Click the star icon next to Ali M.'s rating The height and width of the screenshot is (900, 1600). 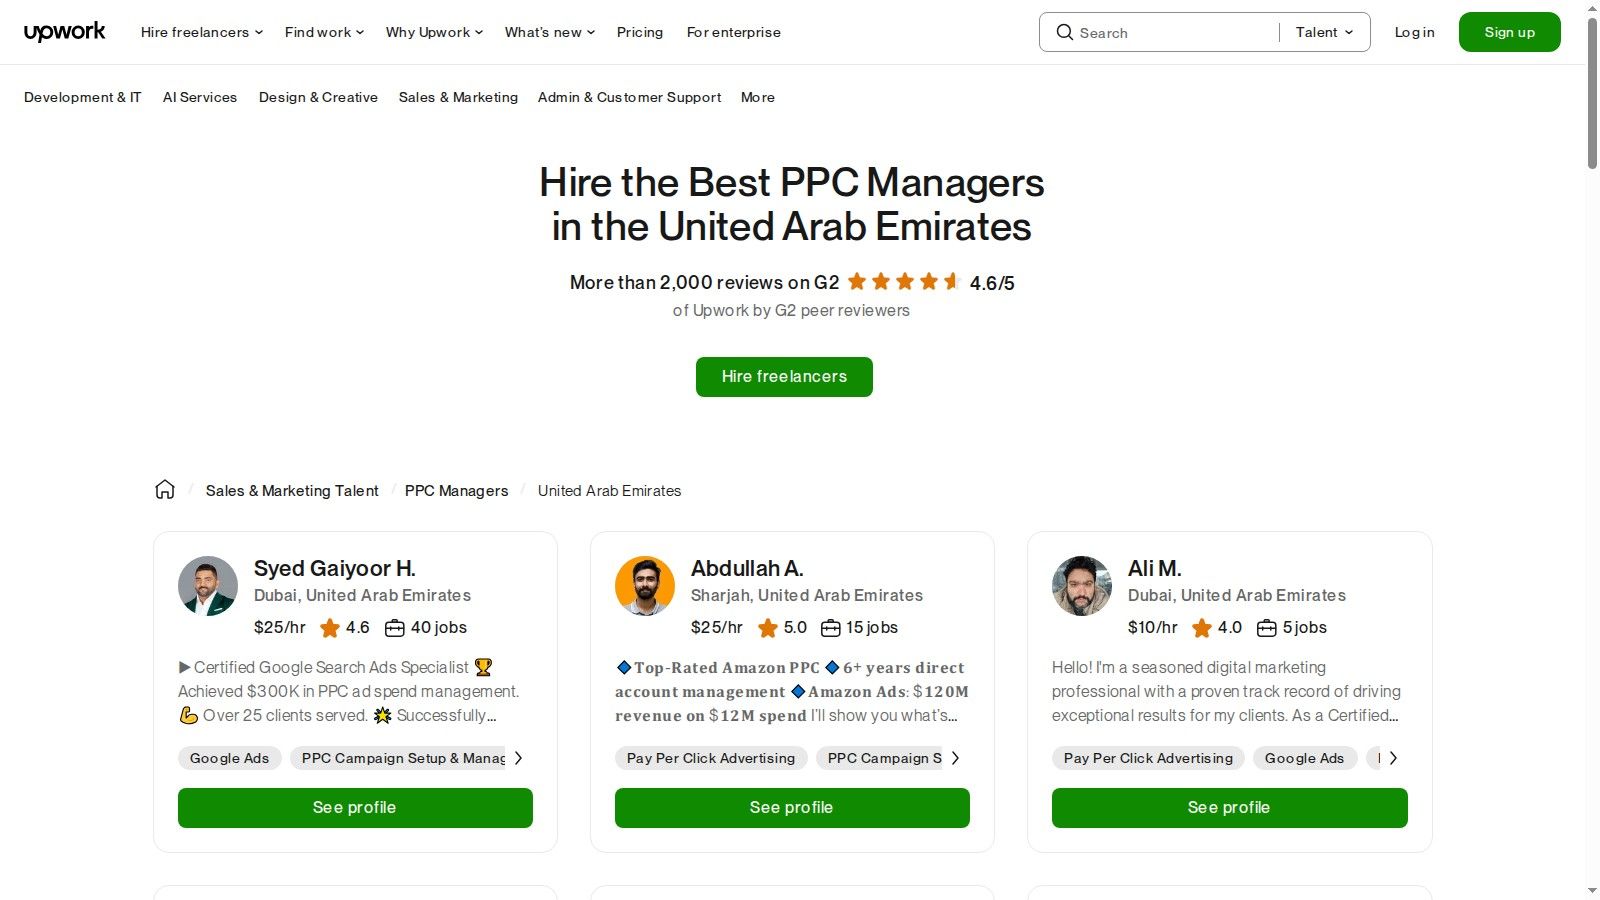click(x=1203, y=628)
